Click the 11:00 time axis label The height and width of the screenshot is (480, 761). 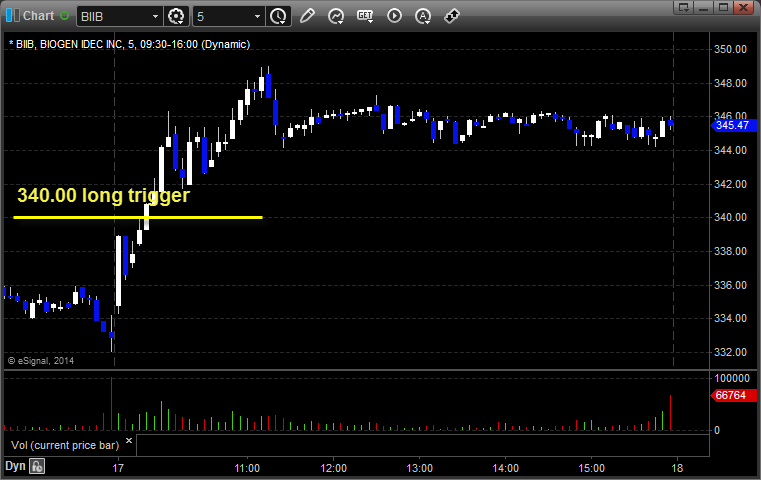click(x=247, y=468)
